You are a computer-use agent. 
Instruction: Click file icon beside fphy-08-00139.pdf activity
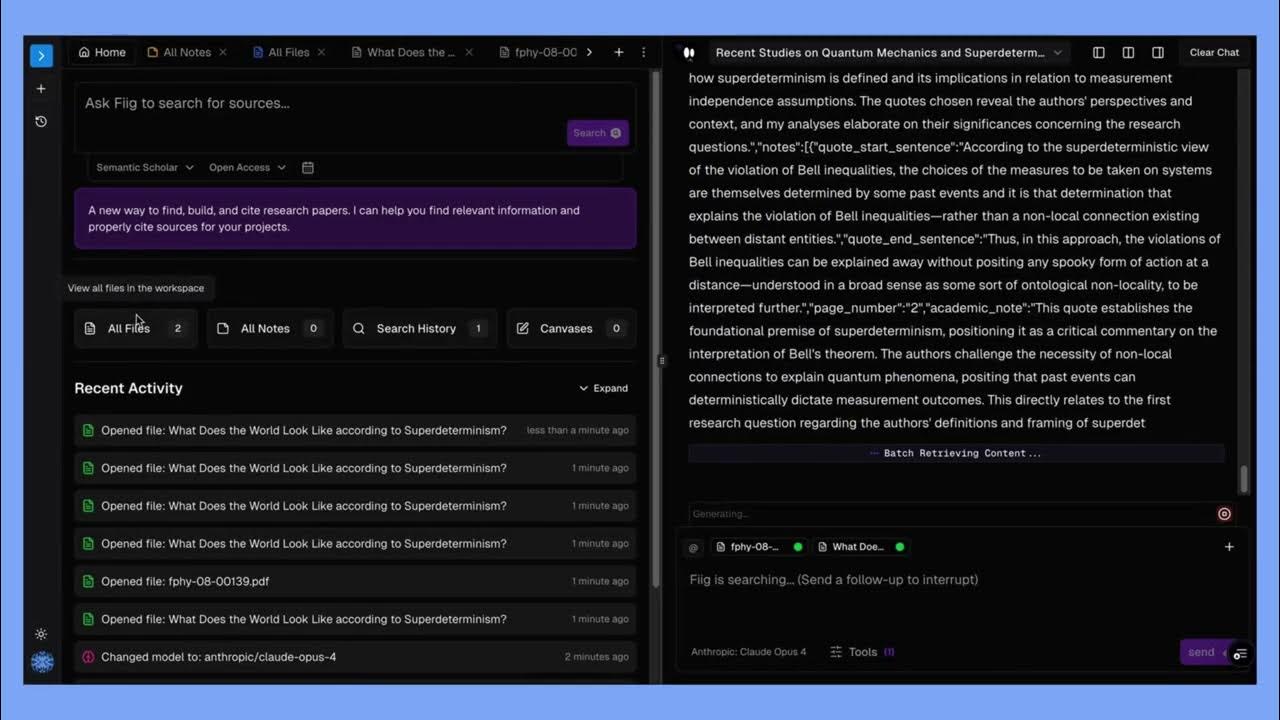88,581
